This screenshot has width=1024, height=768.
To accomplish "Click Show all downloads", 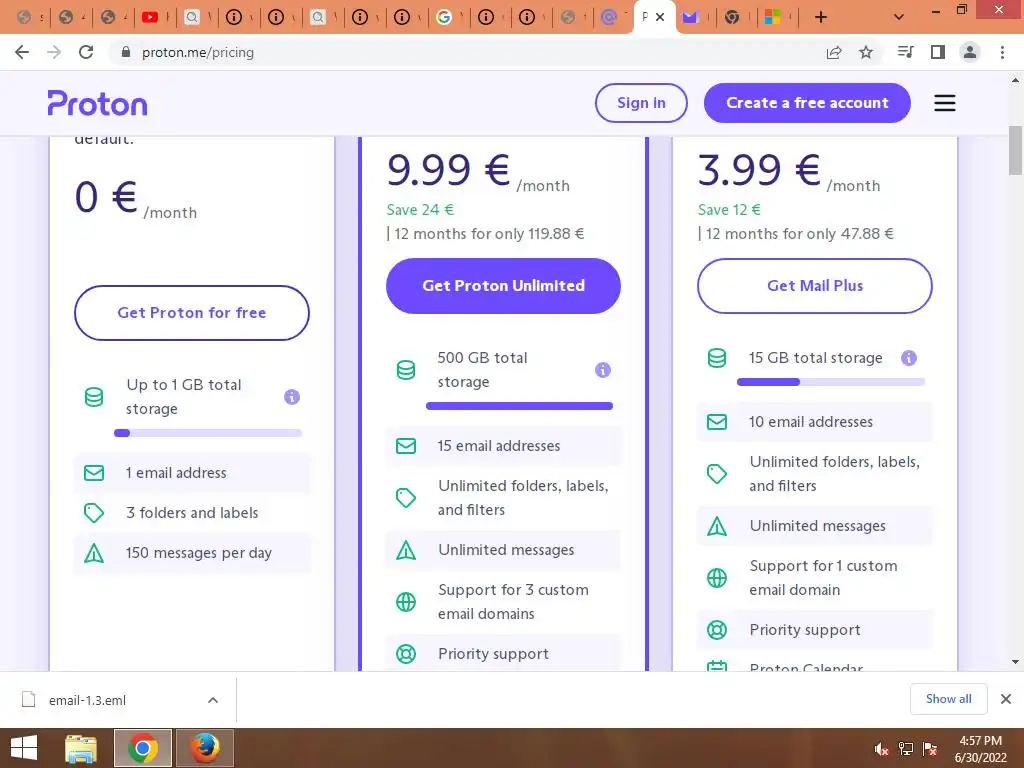I will click(948, 699).
